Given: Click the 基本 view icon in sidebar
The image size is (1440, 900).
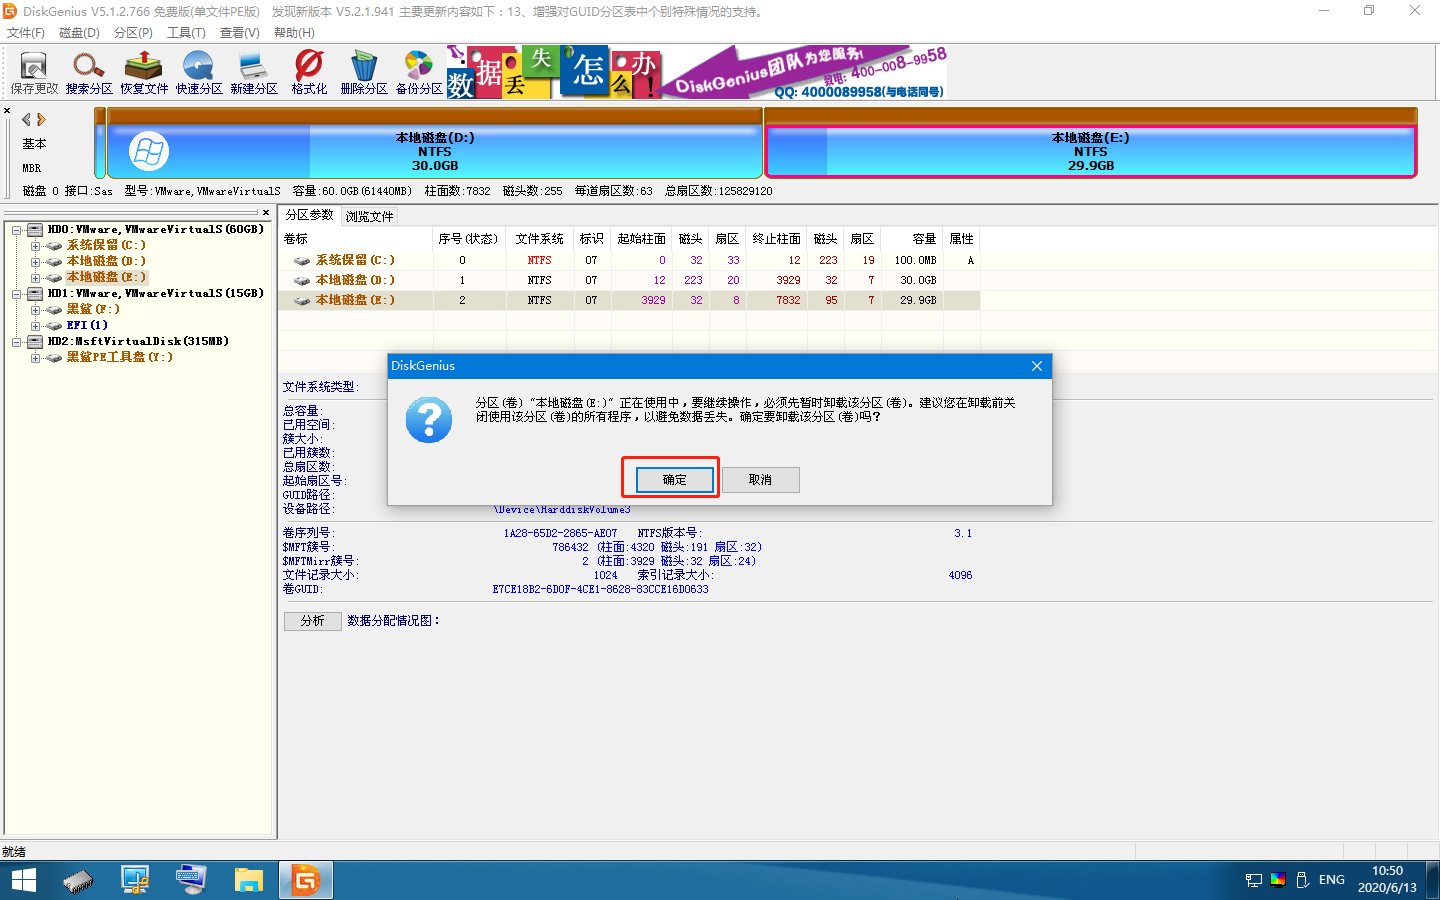Looking at the screenshot, I should (x=33, y=143).
